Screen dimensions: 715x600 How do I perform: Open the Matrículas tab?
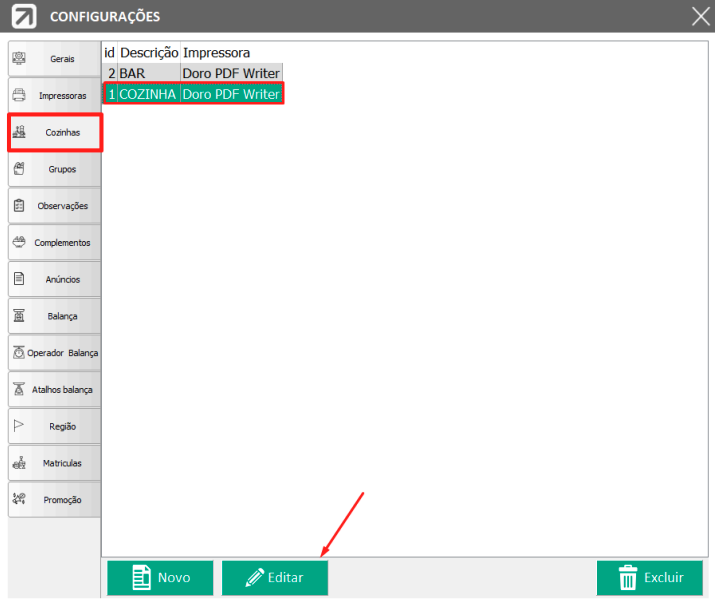tap(54, 463)
